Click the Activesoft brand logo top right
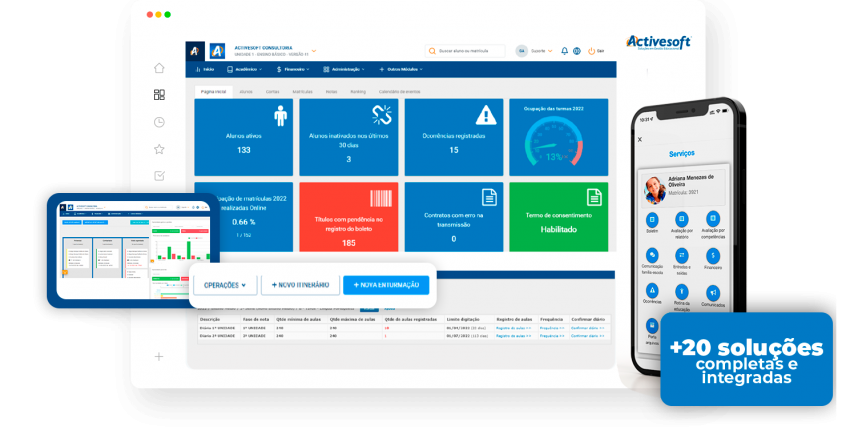The width and height of the screenshot is (850, 430). [x=659, y=42]
